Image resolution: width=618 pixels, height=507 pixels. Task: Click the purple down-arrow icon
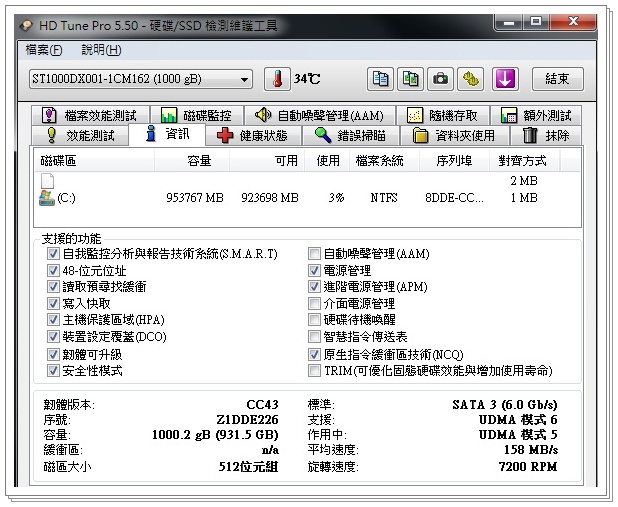(505, 79)
